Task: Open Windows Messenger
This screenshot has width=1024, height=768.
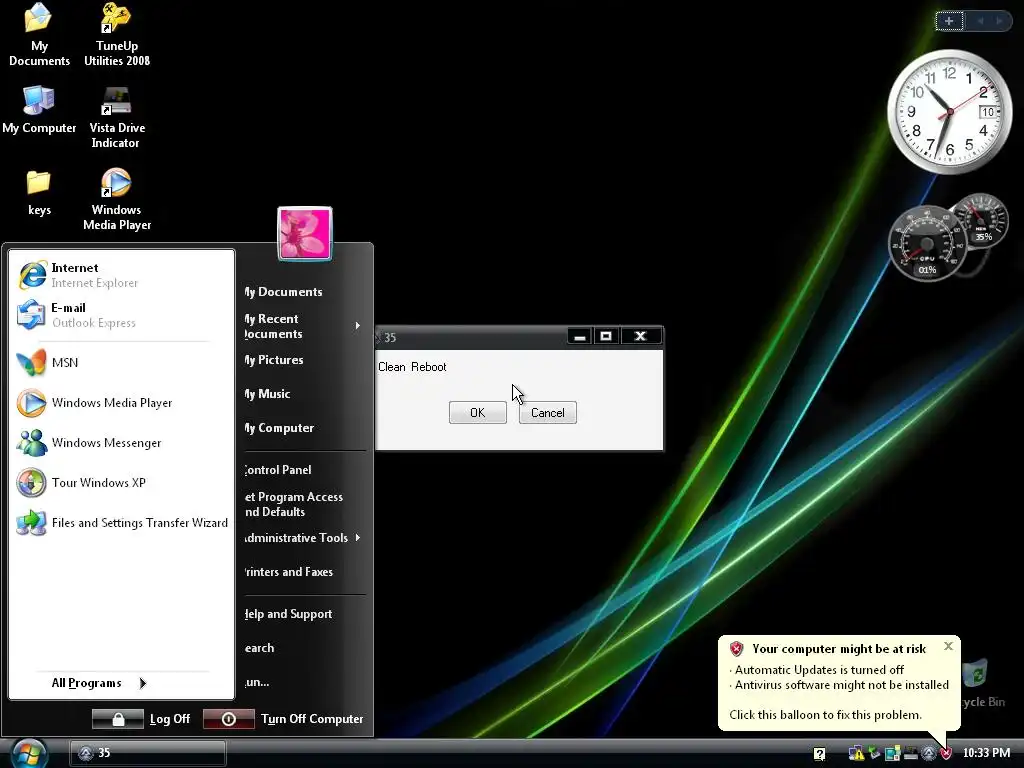Action: (x=122, y=443)
